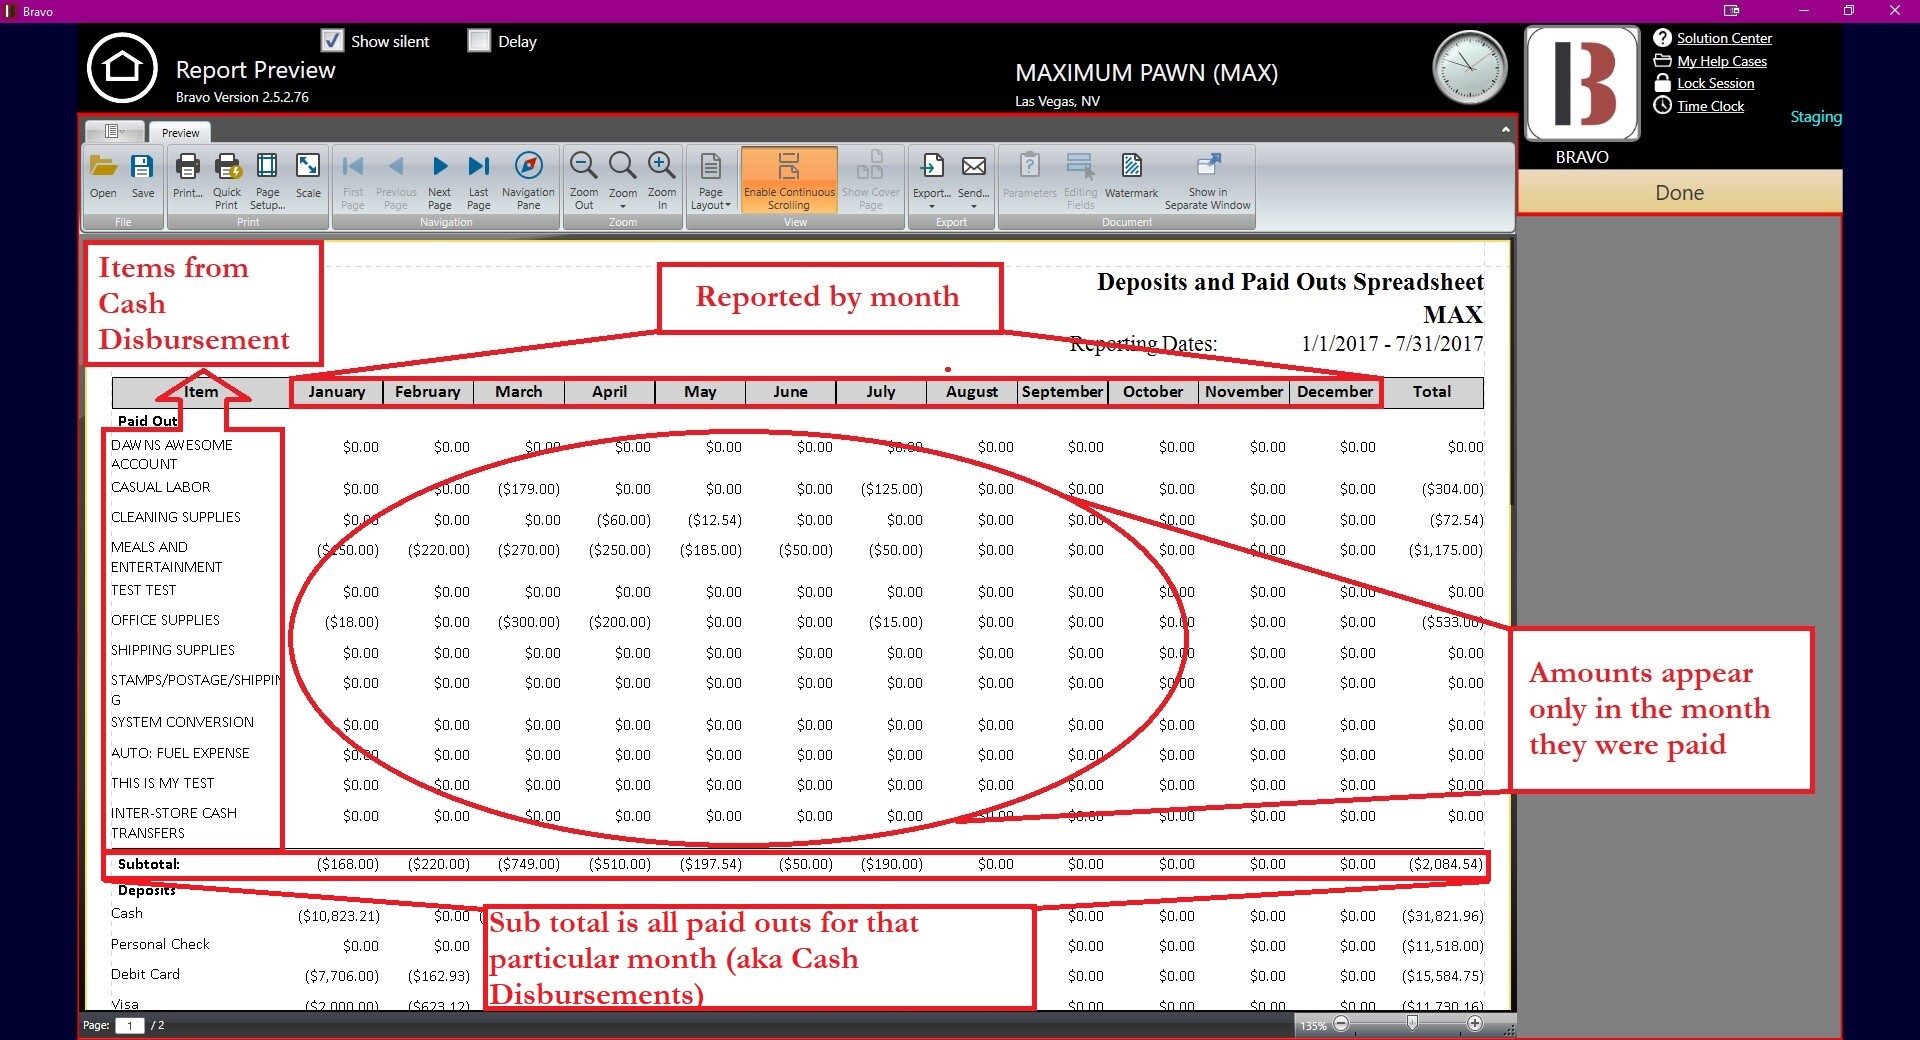The width and height of the screenshot is (1920, 1040).
Task: Collapse the ribbon with the chevron arrow
Action: [x=1505, y=130]
